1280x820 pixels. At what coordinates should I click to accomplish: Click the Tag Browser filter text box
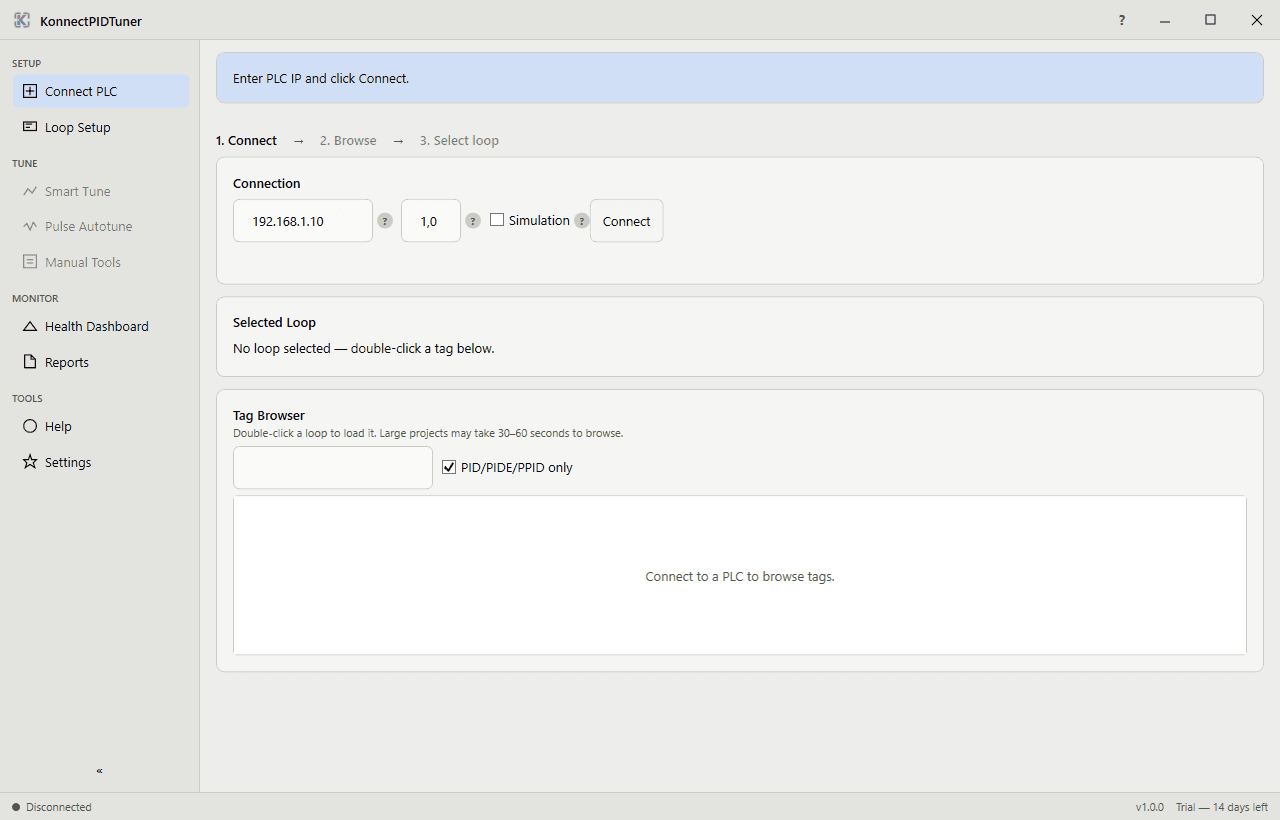pos(333,467)
